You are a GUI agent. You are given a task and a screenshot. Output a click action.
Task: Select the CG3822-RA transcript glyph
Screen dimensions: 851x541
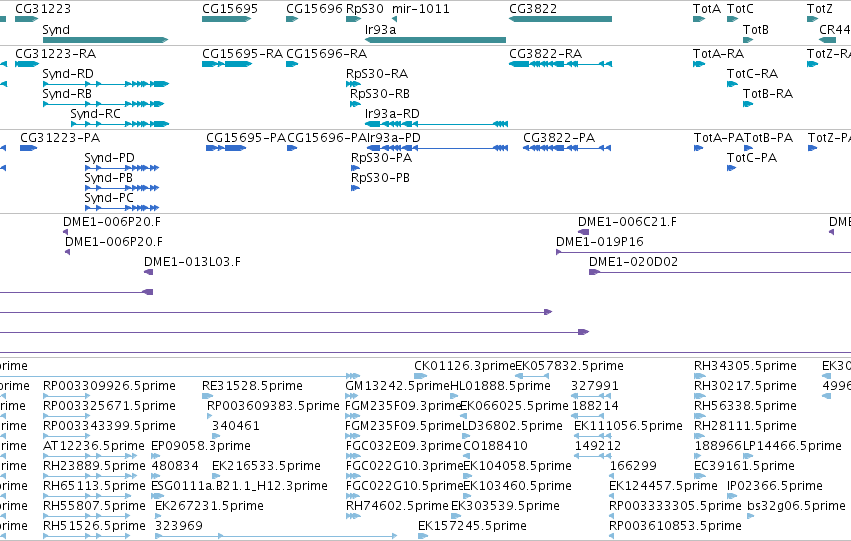(x=560, y=64)
